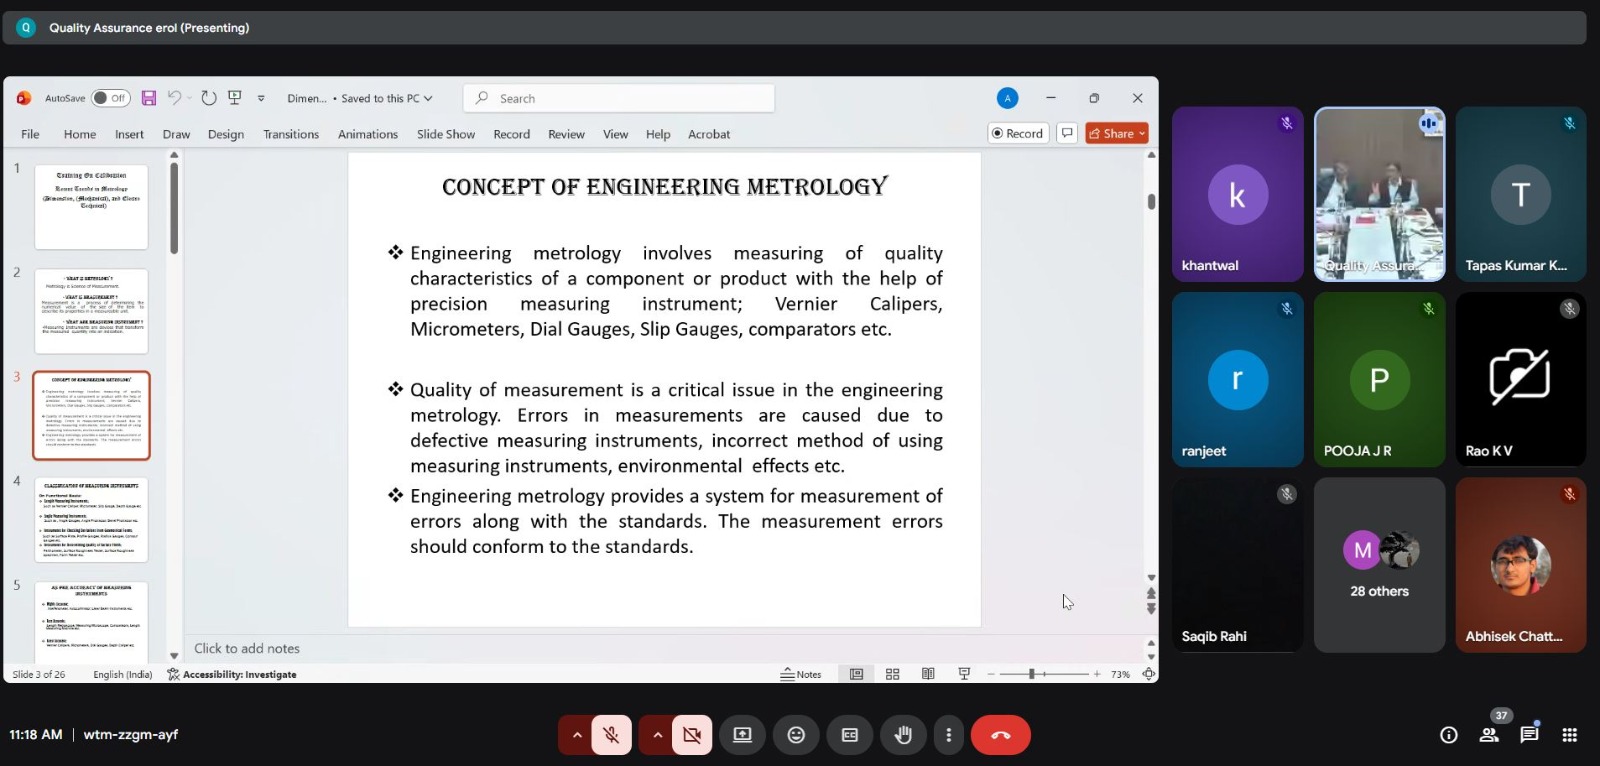
Task: Expand the video settings arrow
Action: 657,735
